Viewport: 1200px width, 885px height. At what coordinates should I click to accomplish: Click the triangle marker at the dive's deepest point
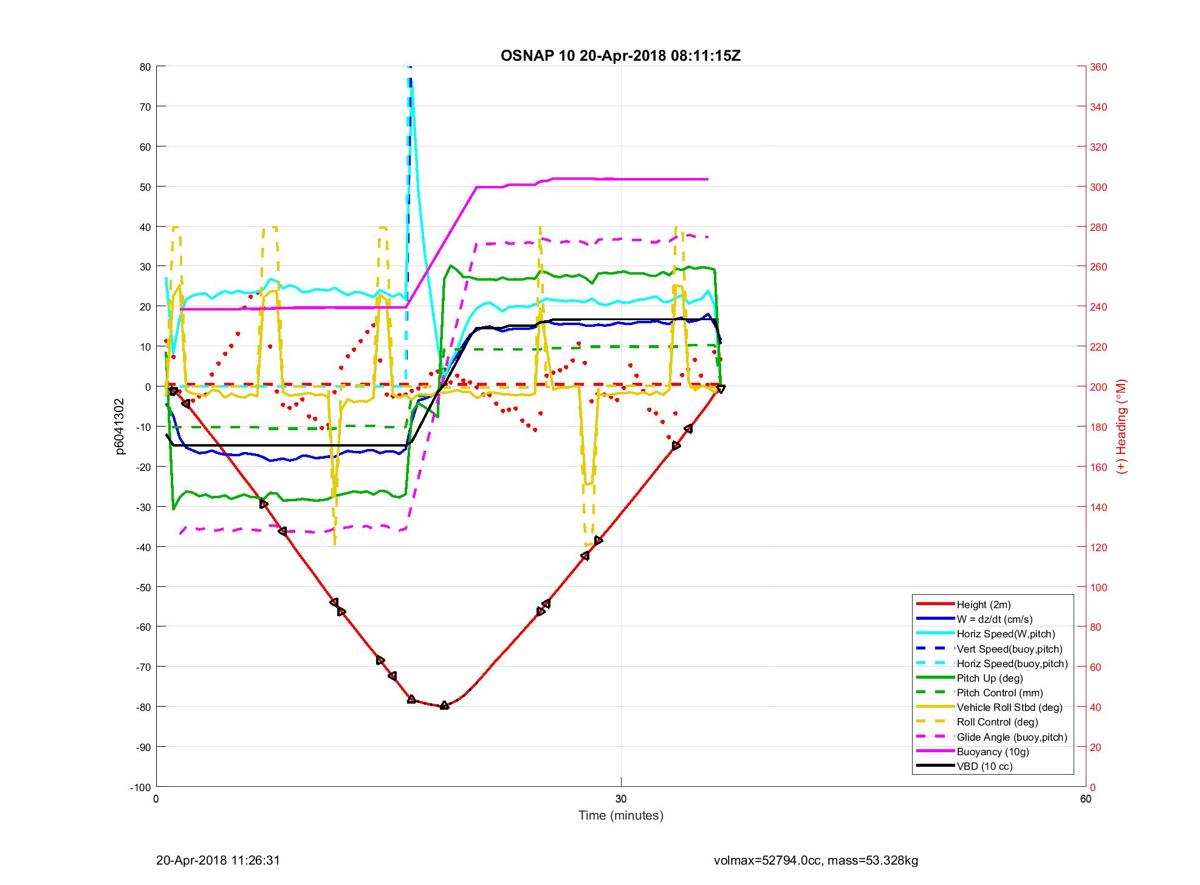[444, 705]
